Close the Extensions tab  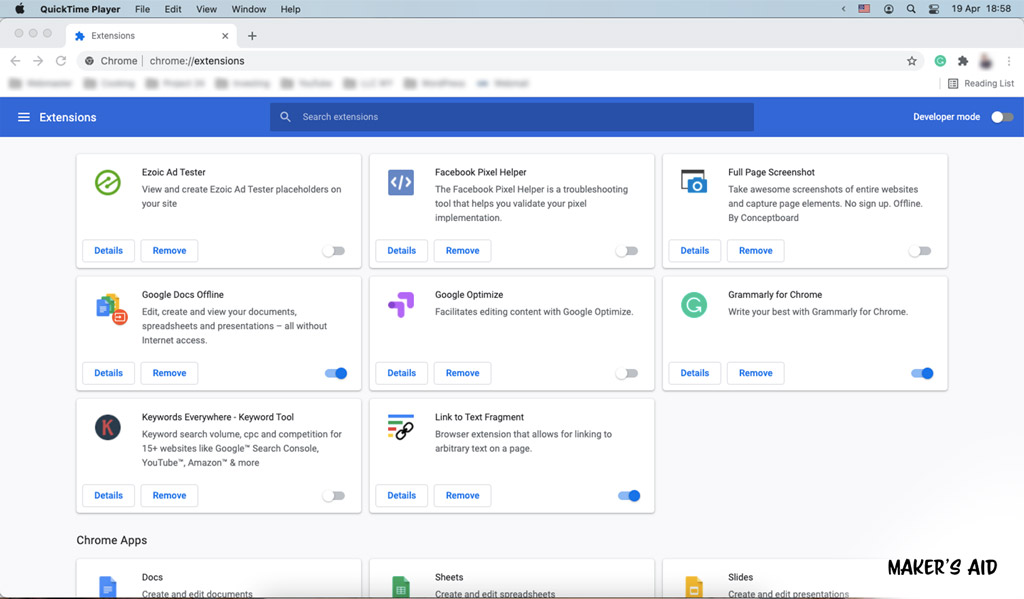point(225,36)
